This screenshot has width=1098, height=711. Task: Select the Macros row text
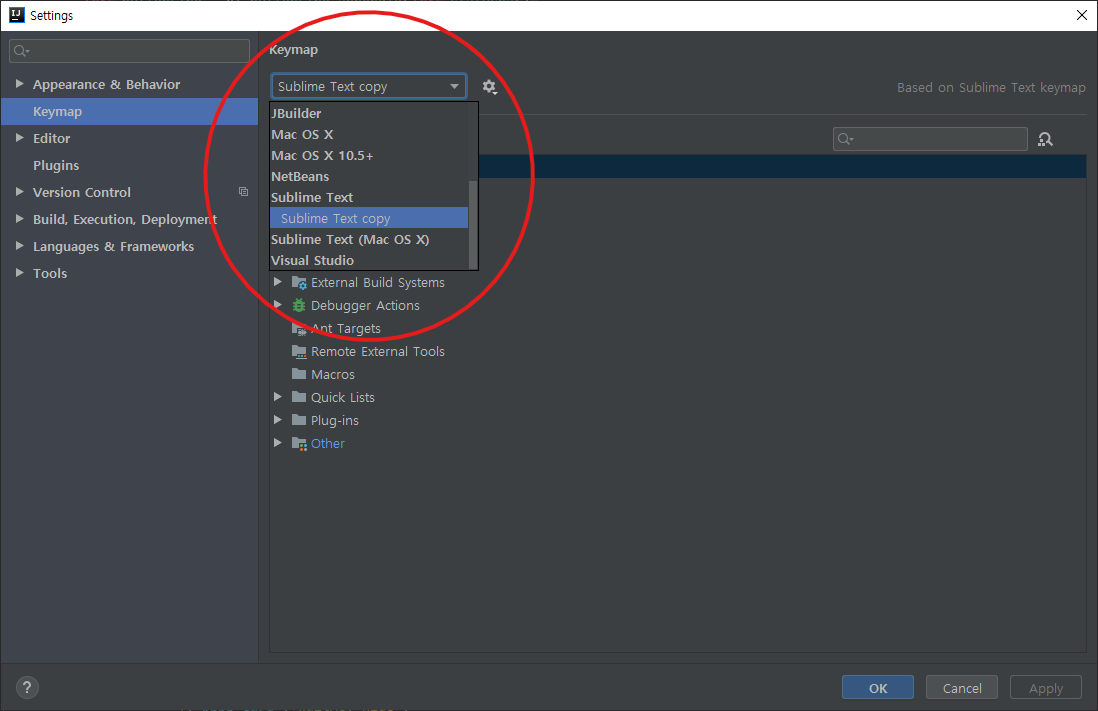333,375
